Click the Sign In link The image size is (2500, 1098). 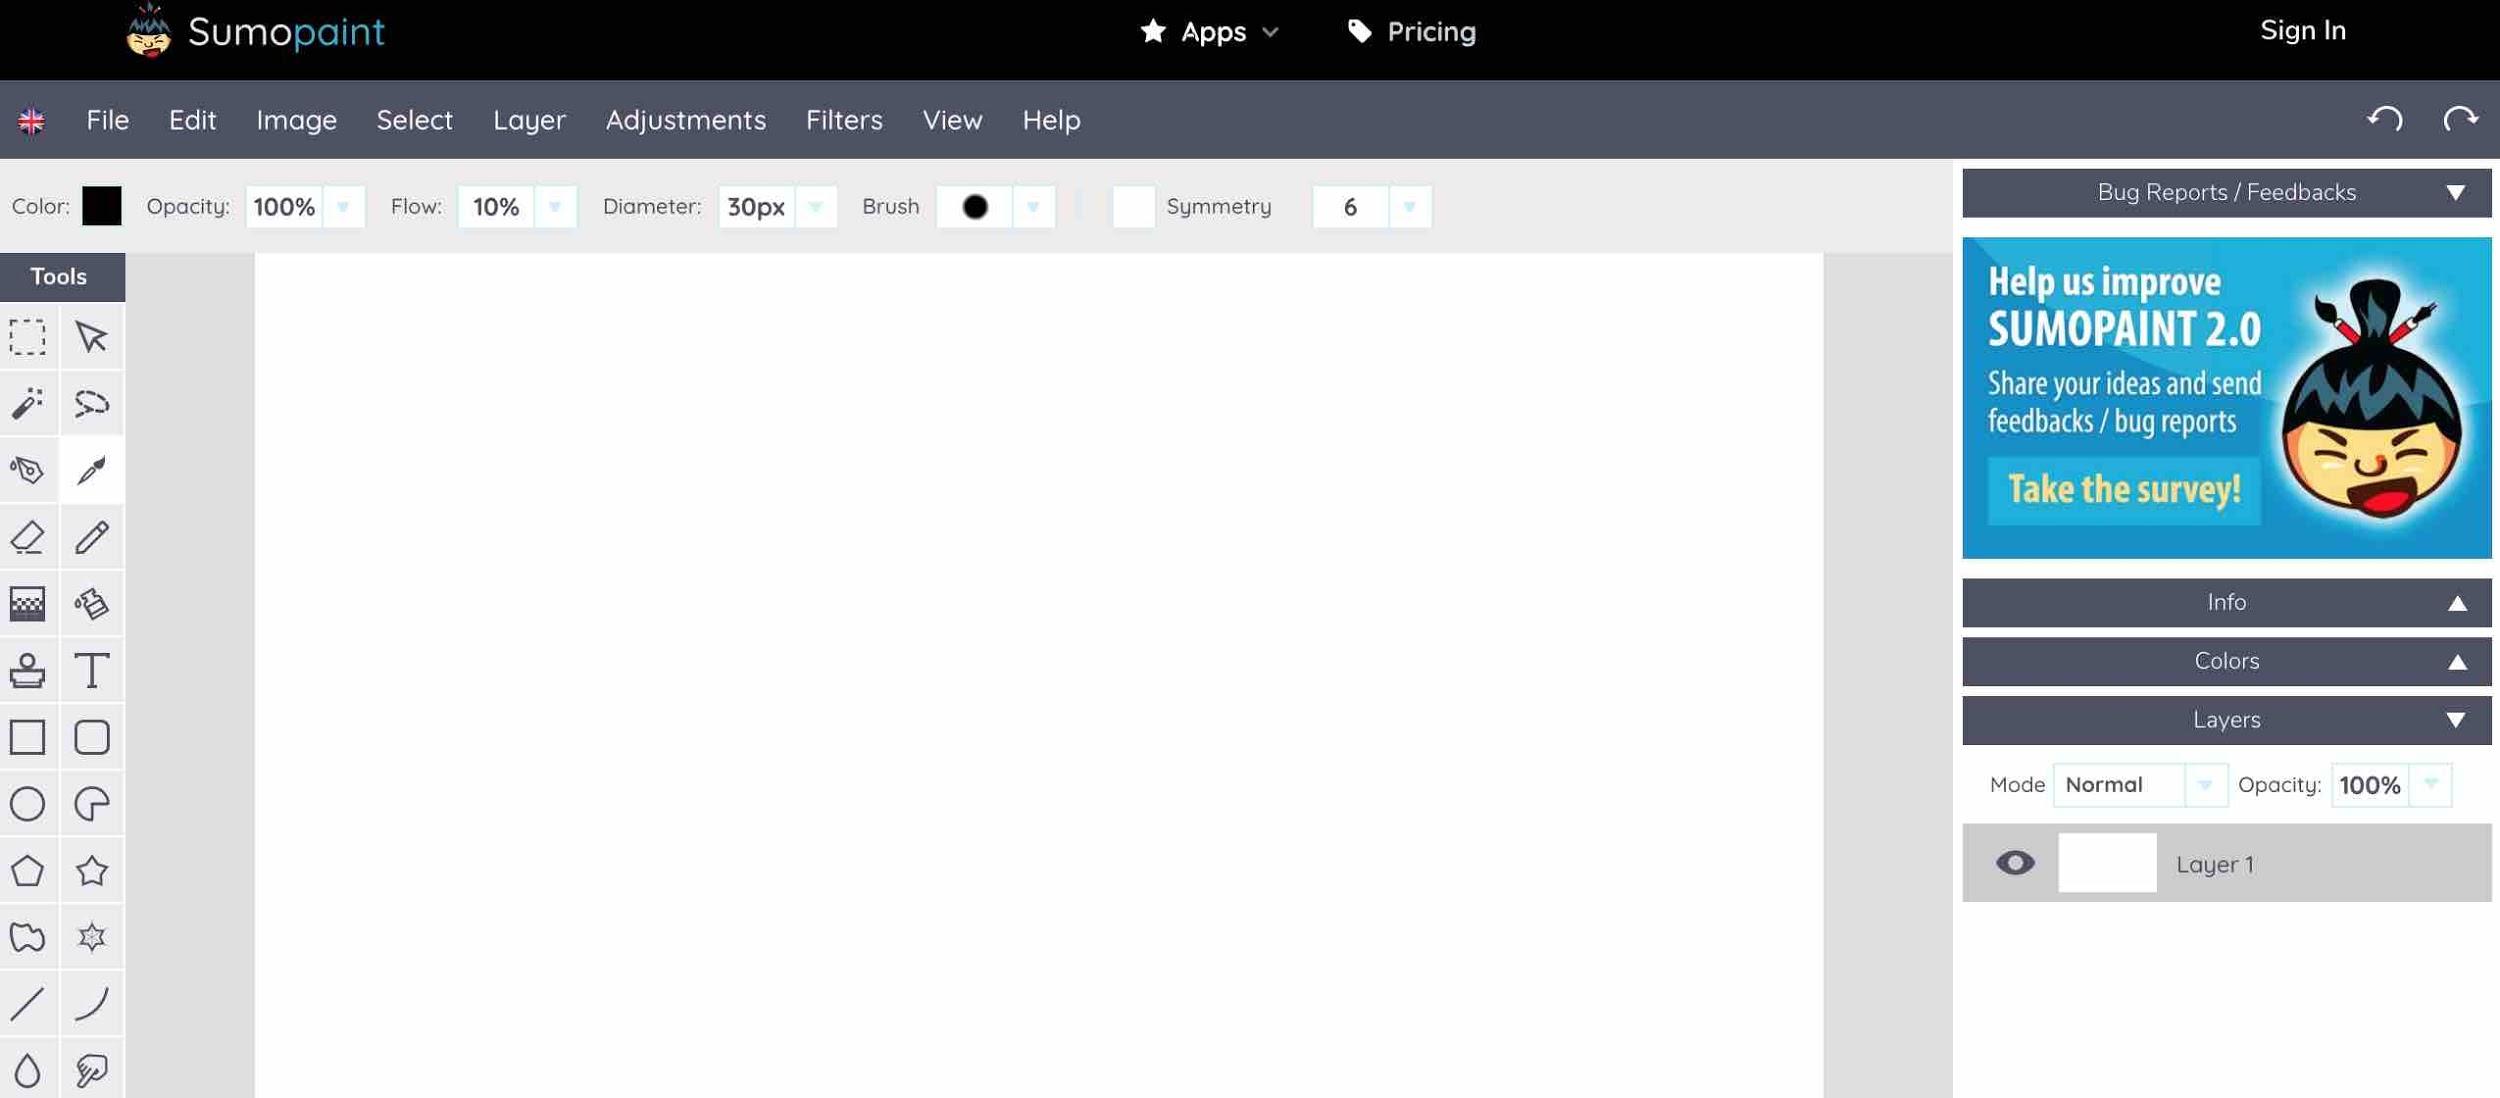(2302, 30)
